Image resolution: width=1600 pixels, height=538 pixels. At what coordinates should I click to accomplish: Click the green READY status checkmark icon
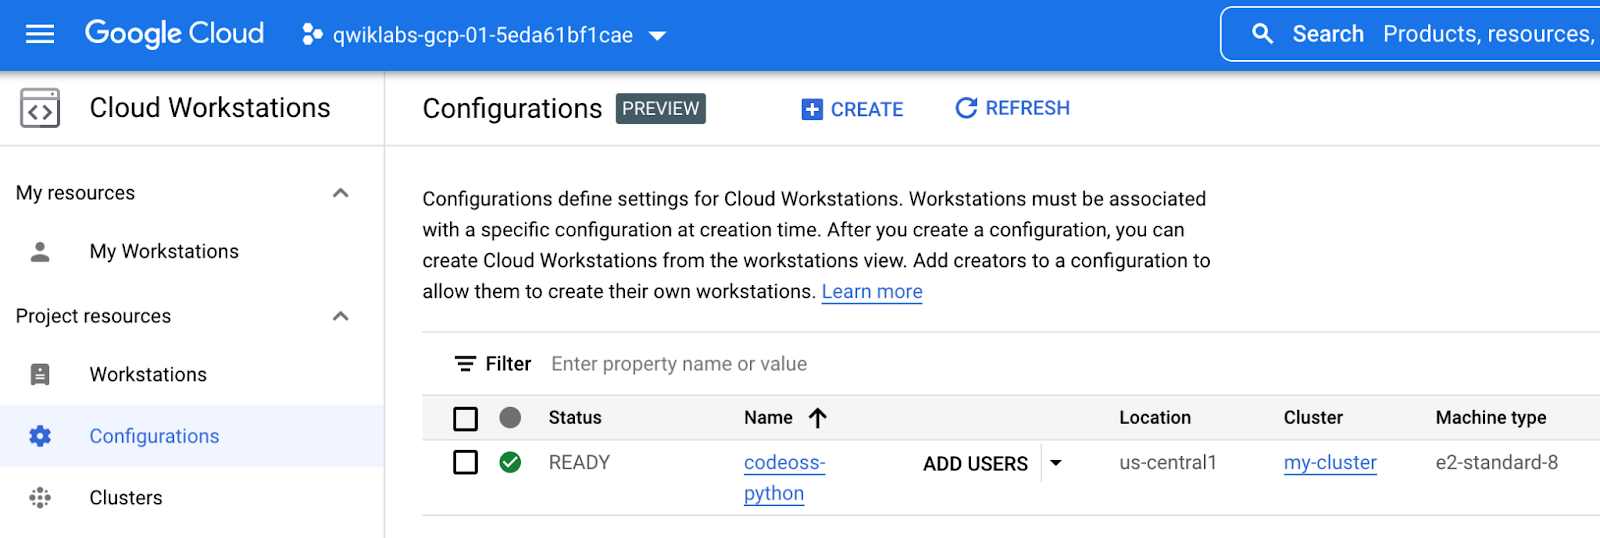coord(510,462)
